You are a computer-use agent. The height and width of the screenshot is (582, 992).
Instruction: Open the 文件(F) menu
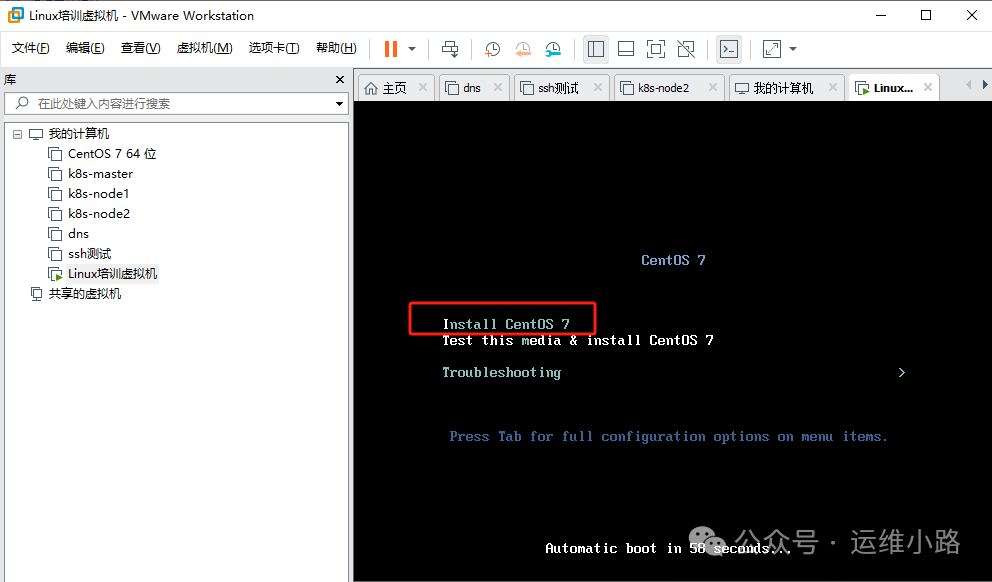tap(30, 48)
